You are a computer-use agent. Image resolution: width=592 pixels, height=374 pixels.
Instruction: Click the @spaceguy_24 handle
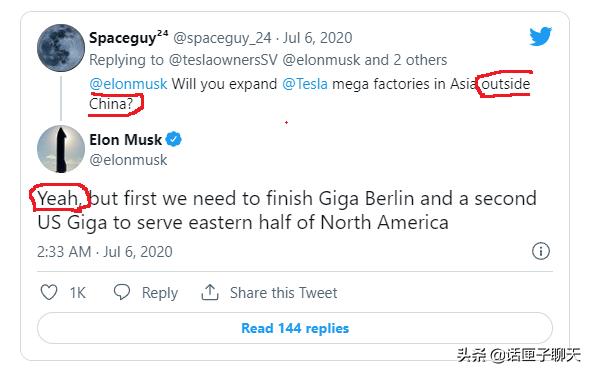222,38
